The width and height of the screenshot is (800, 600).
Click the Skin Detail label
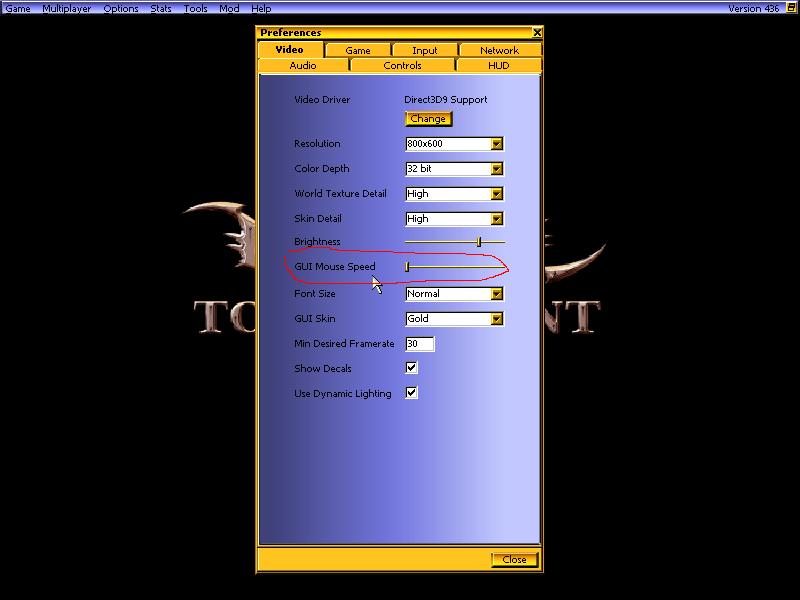click(x=318, y=219)
